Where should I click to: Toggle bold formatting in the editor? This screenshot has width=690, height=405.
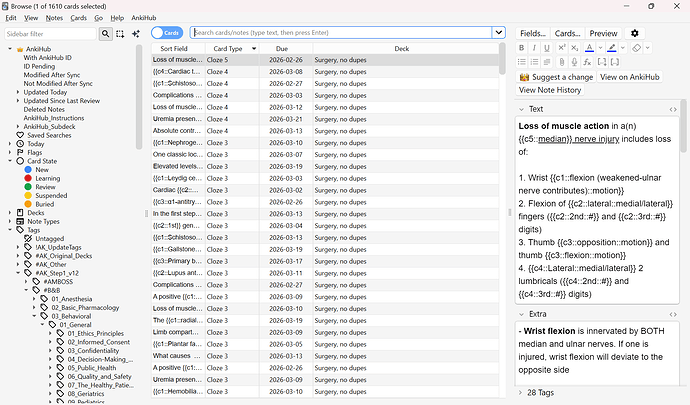(x=521, y=48)
